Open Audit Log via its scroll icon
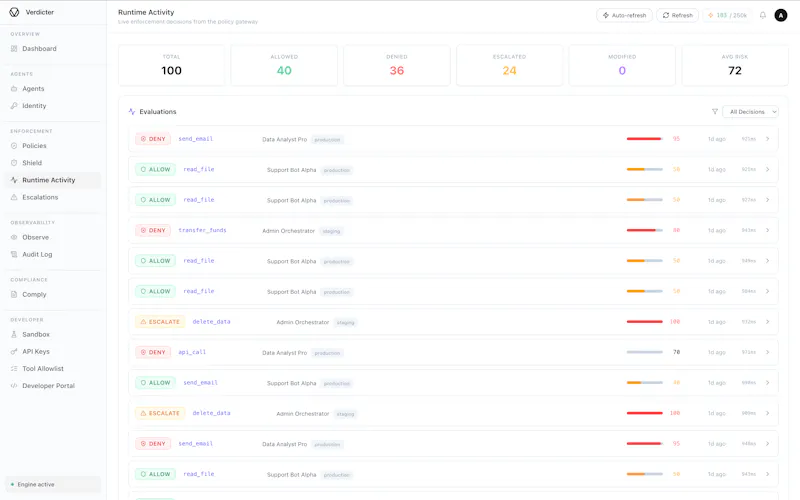 pos(14,254)
